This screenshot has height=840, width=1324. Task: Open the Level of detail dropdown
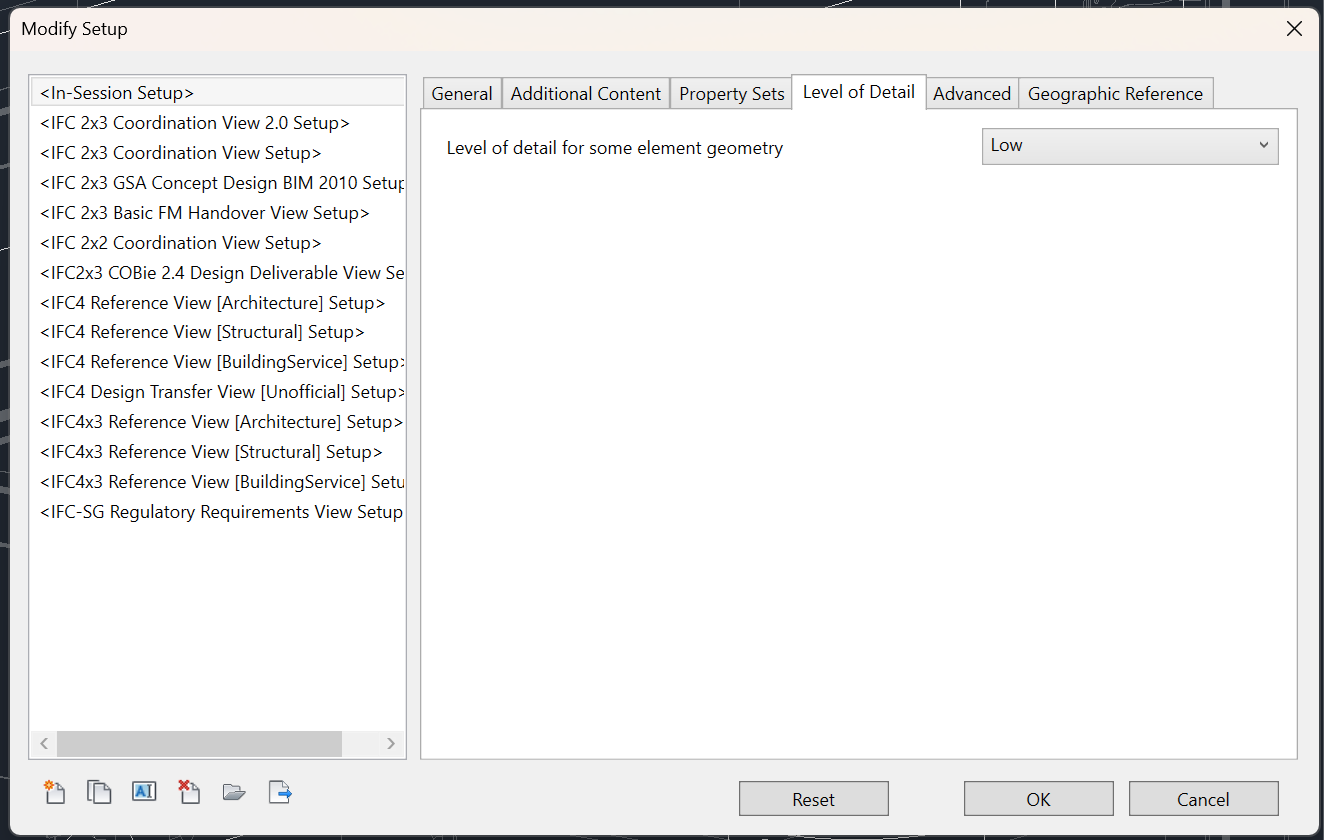(x=1130, y=146)
